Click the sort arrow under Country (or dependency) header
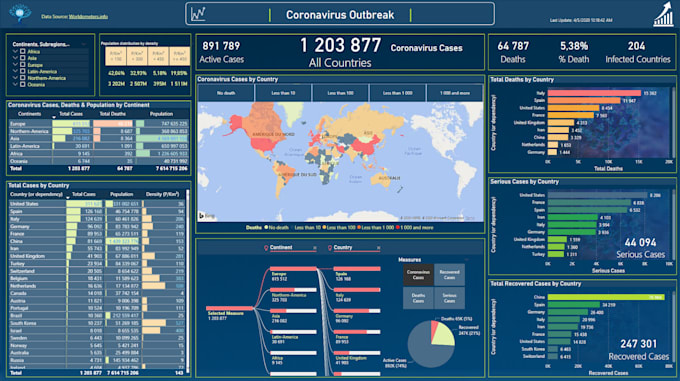 [x=68, y=198]
